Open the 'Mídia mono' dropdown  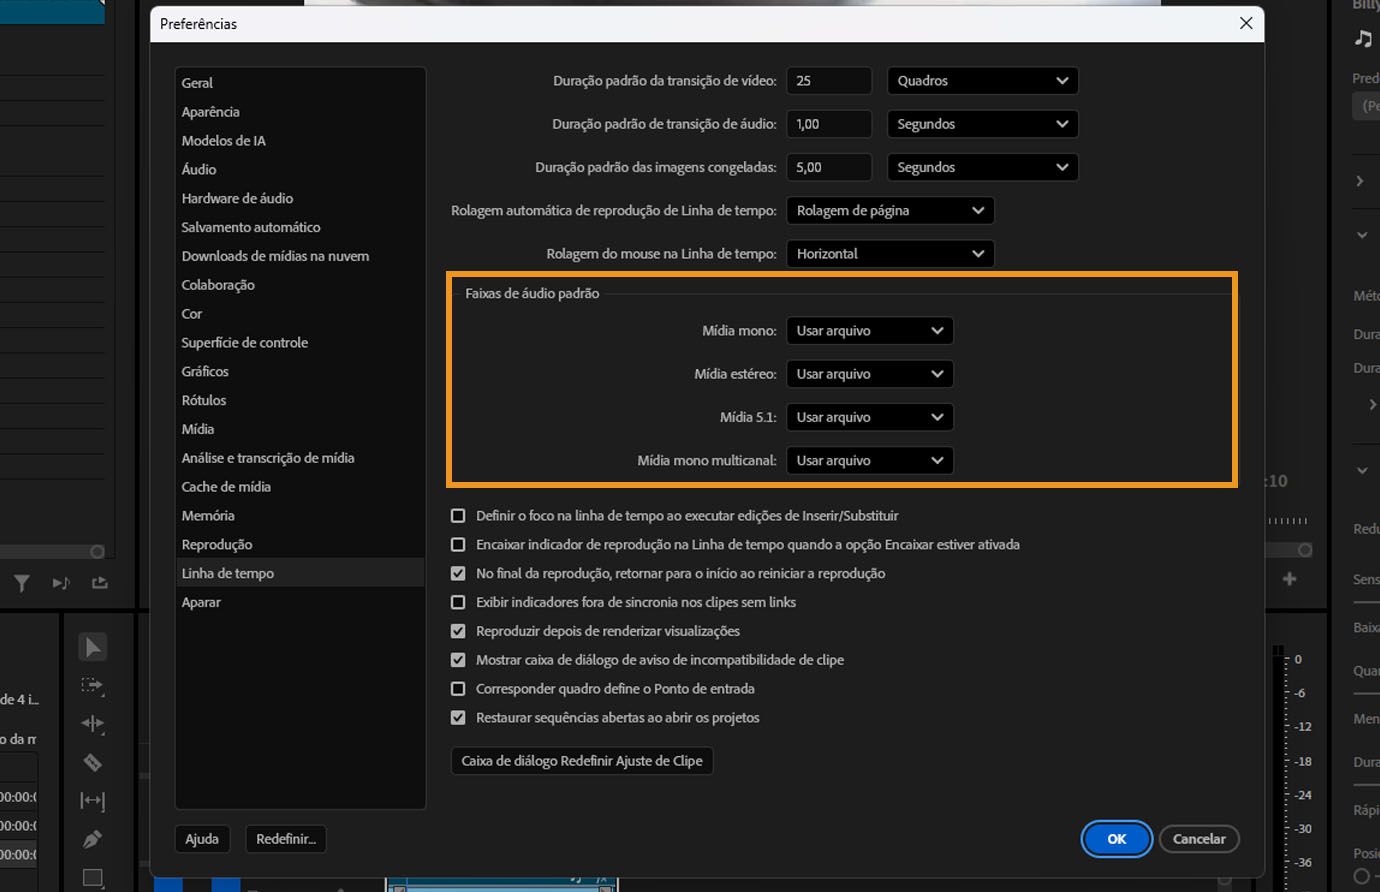tap(869, 330)
